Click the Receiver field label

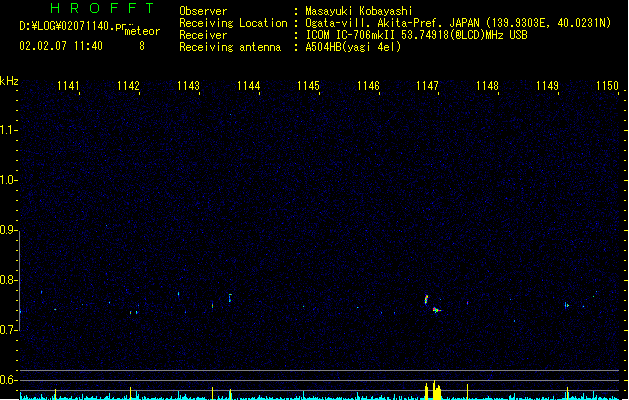pyautogui.click(x=203, y=35)
